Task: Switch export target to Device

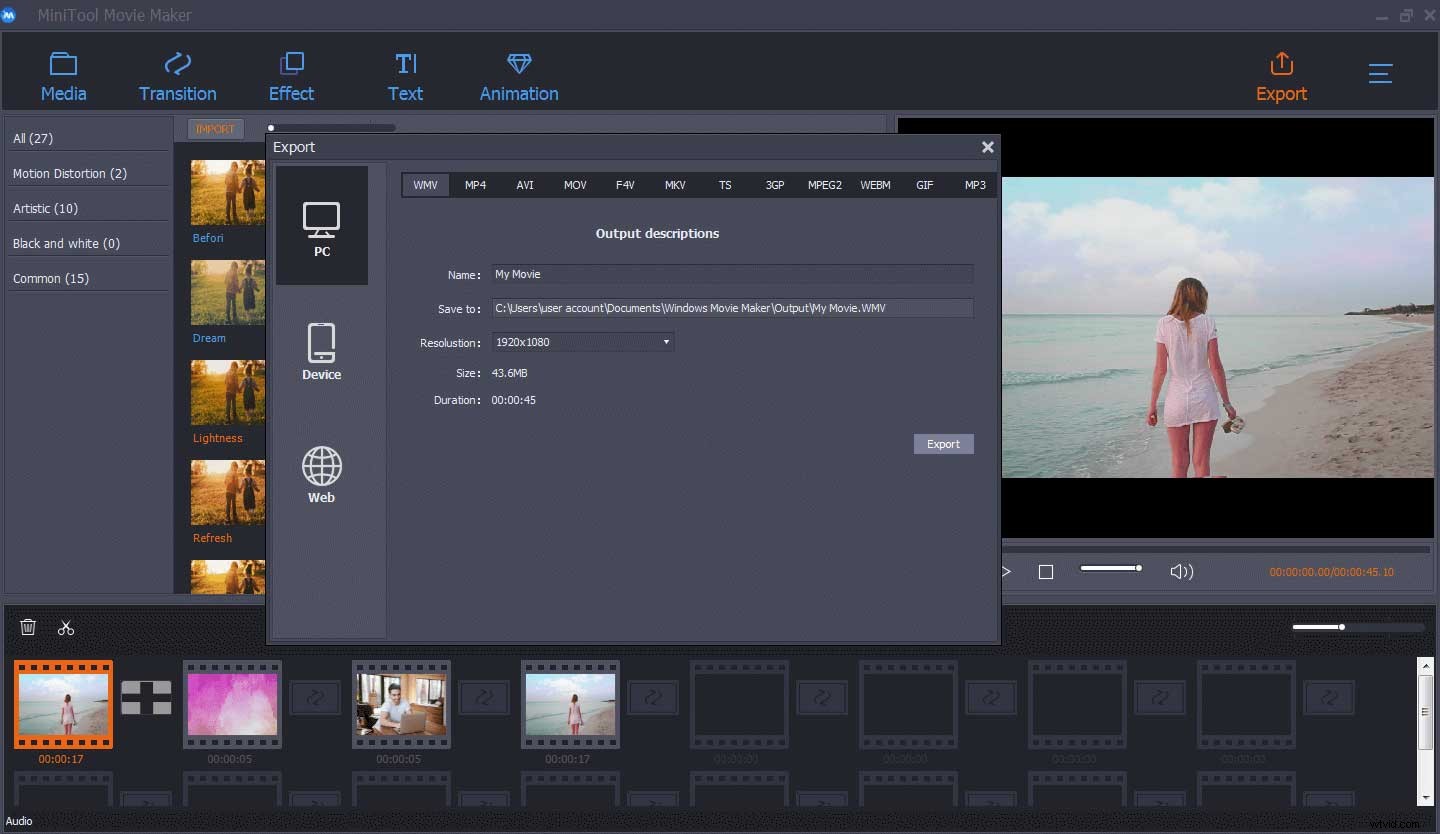Action: point(321,349)
